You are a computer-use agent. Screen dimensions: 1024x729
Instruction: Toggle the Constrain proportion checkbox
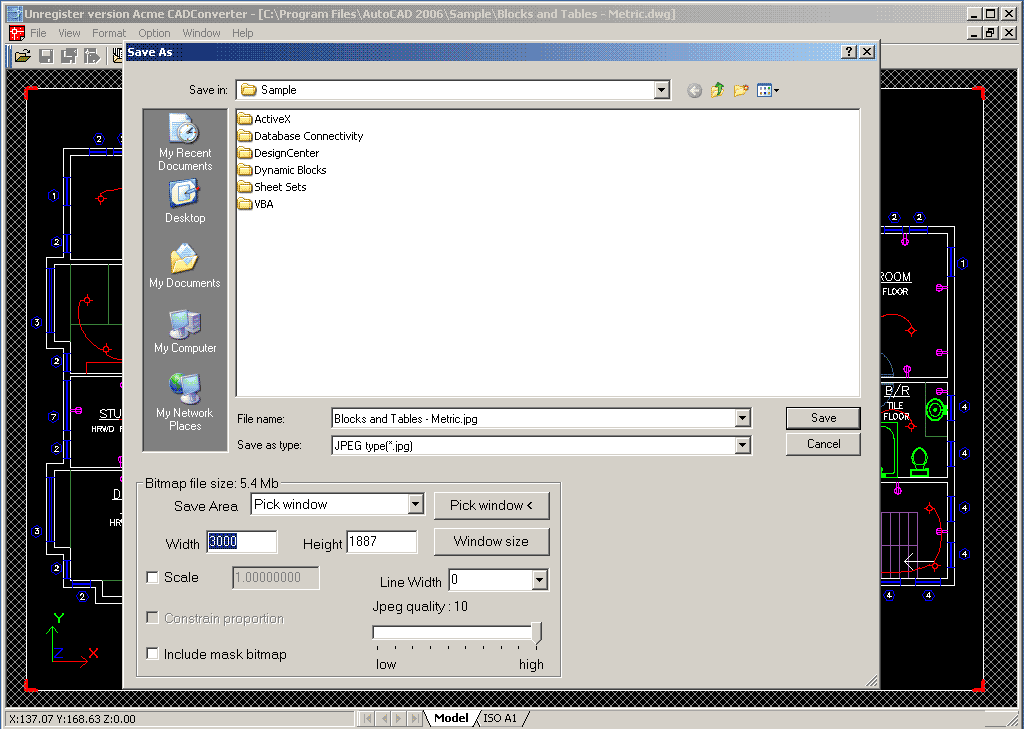(x=152, y=618)
